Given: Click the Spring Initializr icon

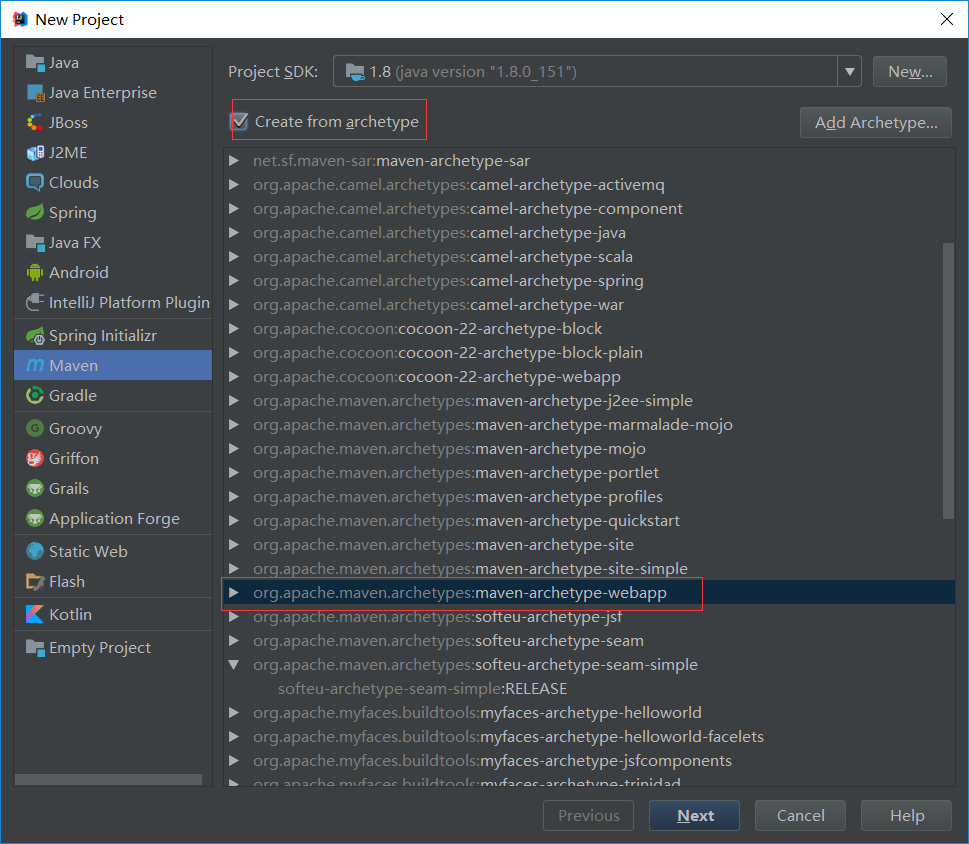Looking at the screenshot, I should pos(35,336).
